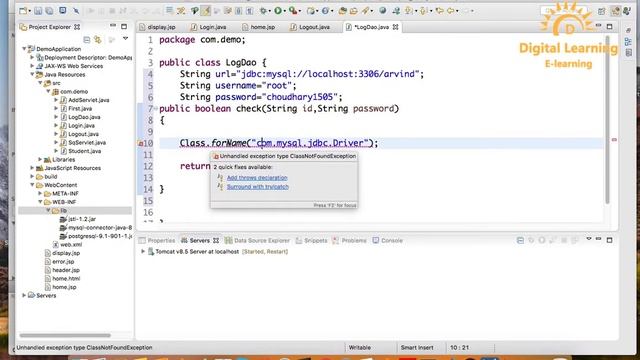Open Data Source Explorer tab

(257, 240)
